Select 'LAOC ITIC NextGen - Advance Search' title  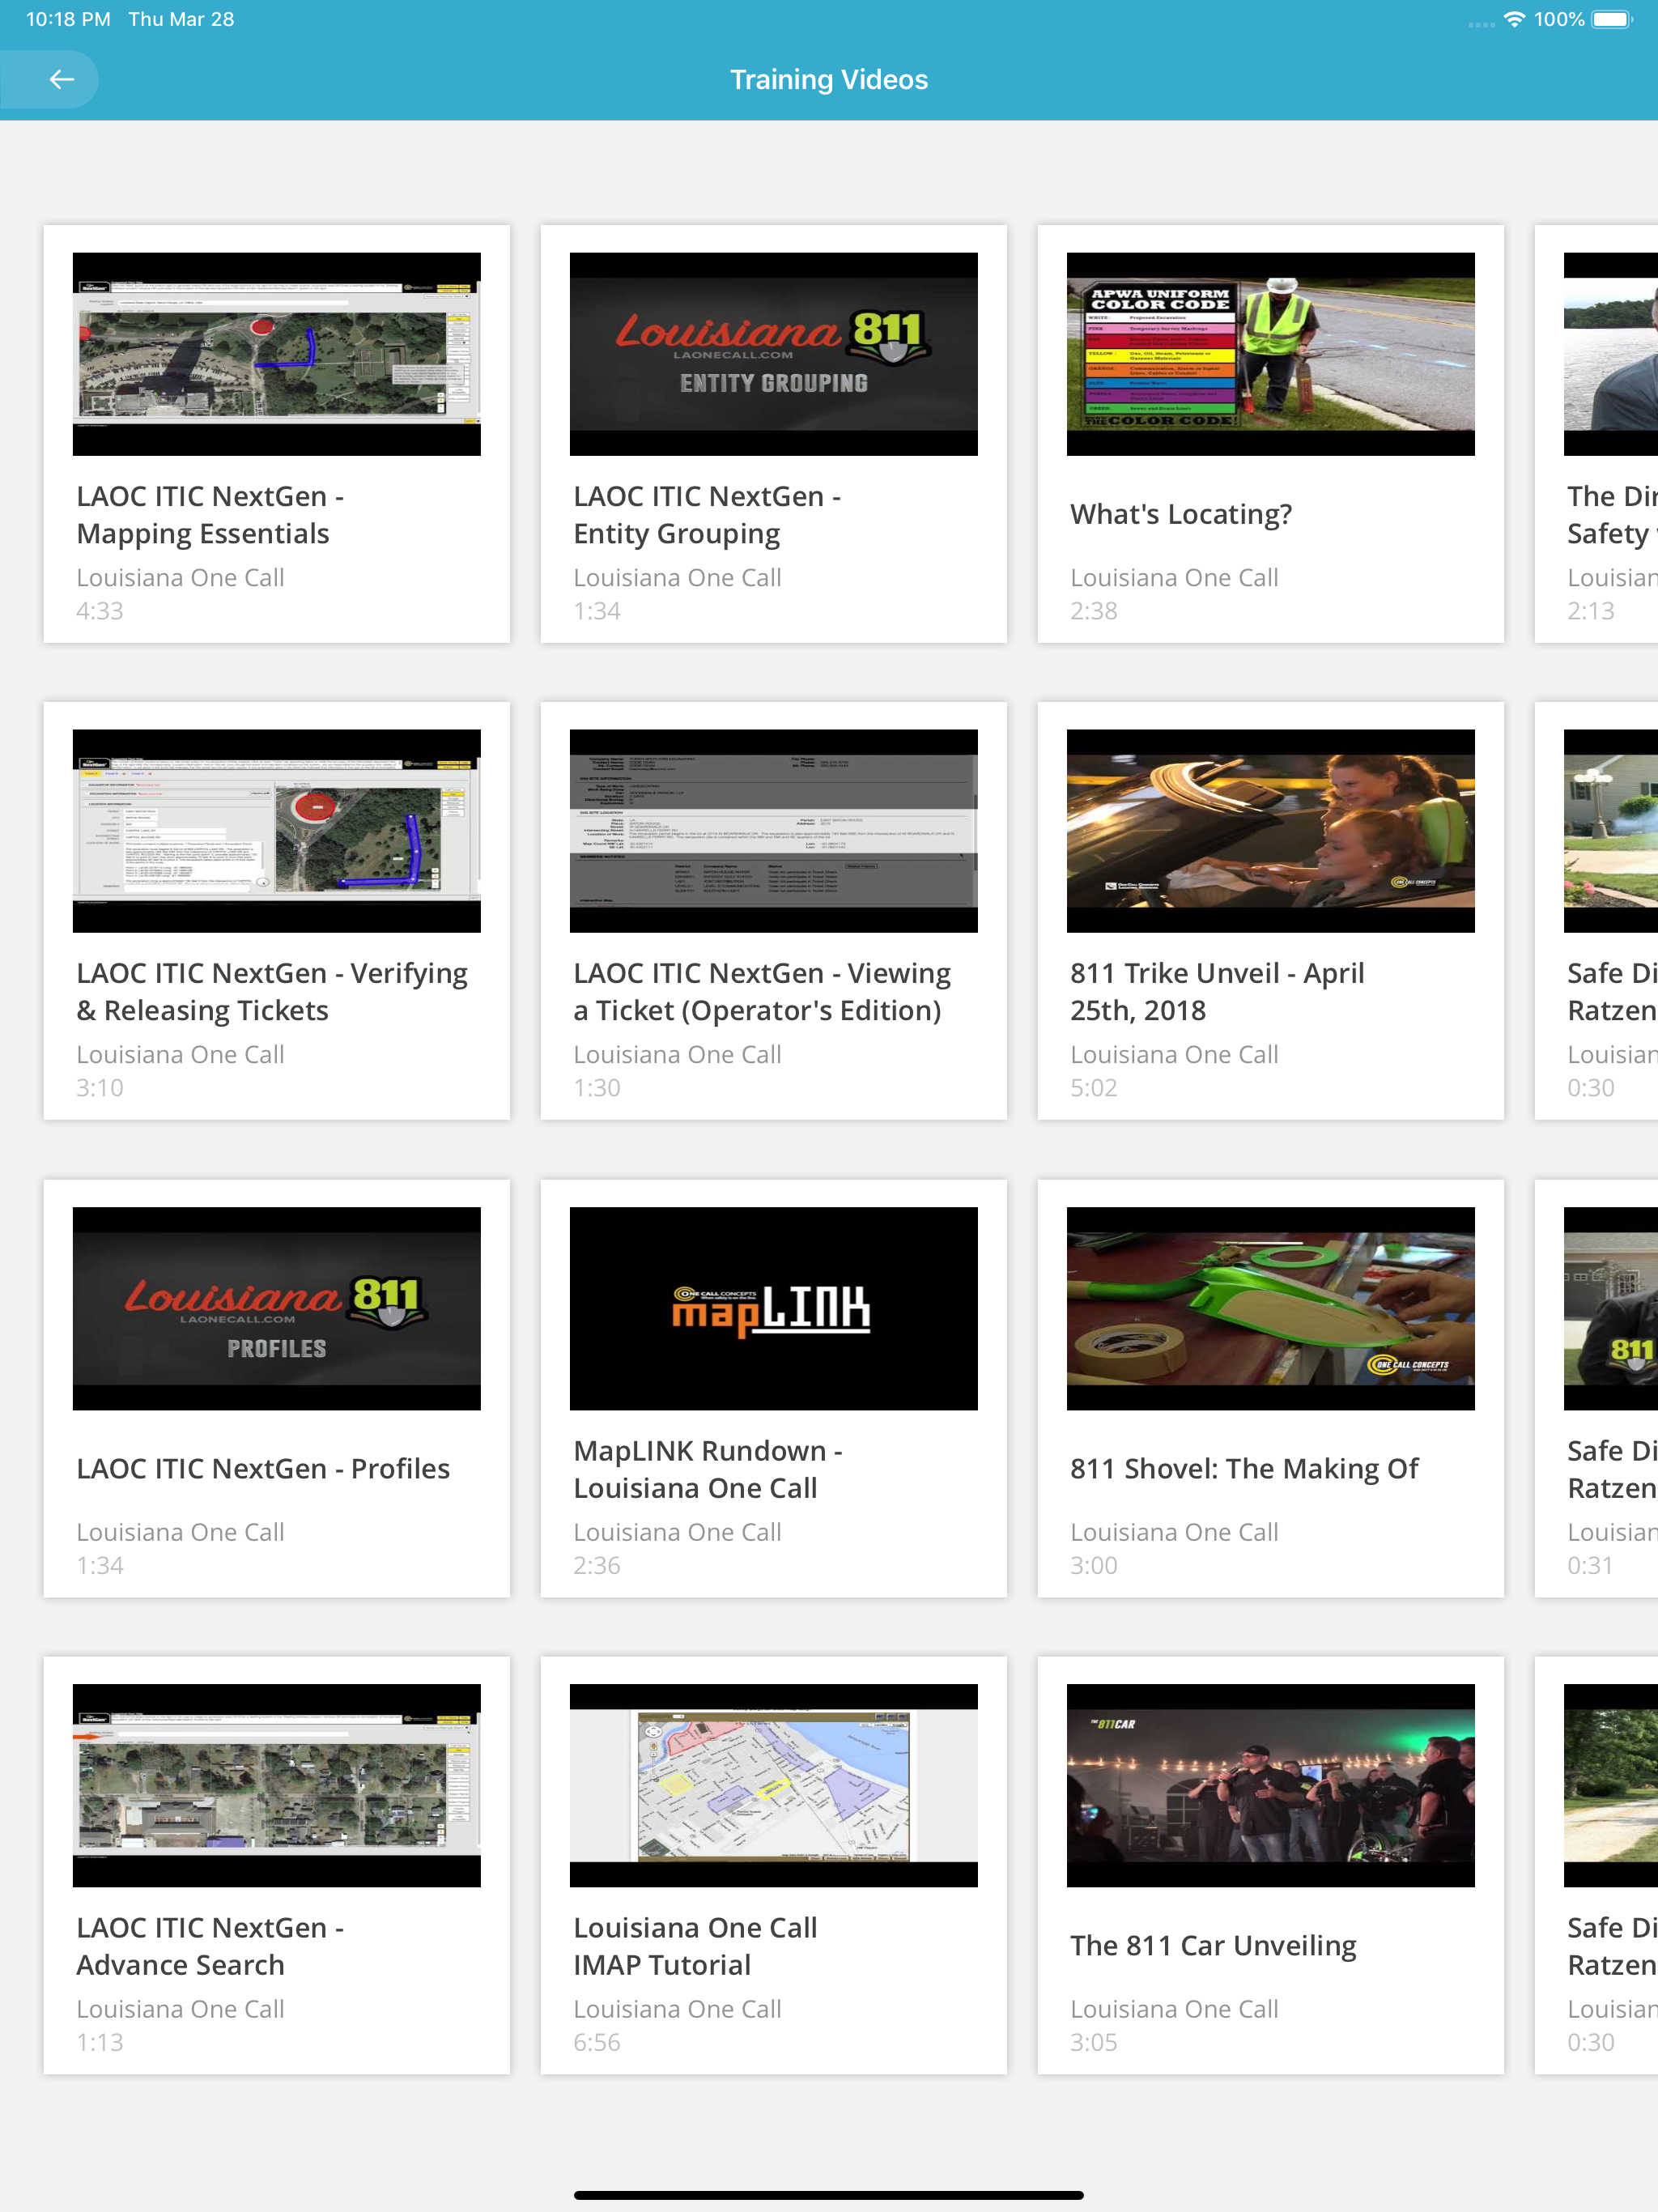(x=210, y=1946)
